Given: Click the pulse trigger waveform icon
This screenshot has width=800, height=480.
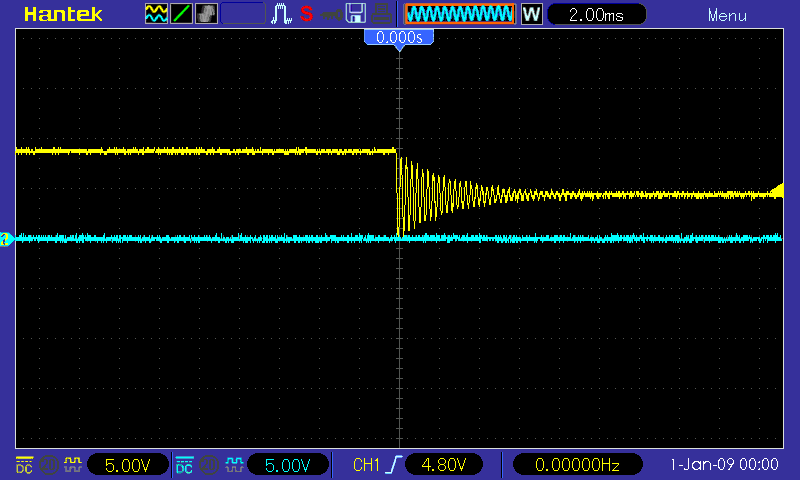Looking at the screenshot, I should [281, 14].
